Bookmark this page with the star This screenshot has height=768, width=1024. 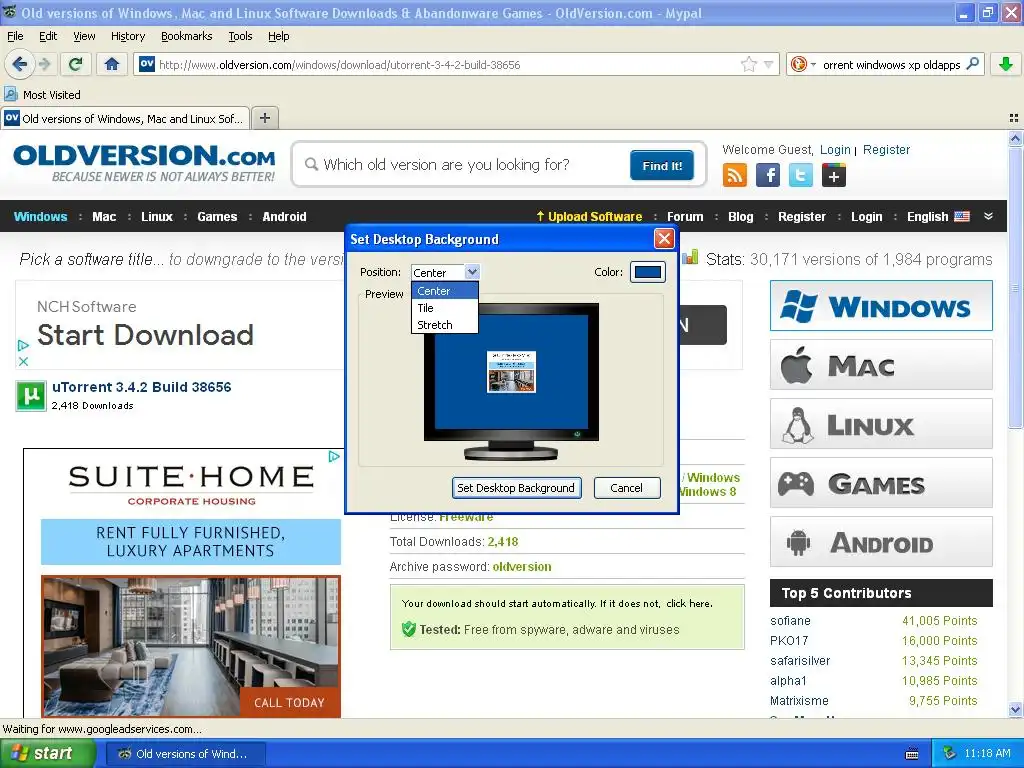click(748, 64)
